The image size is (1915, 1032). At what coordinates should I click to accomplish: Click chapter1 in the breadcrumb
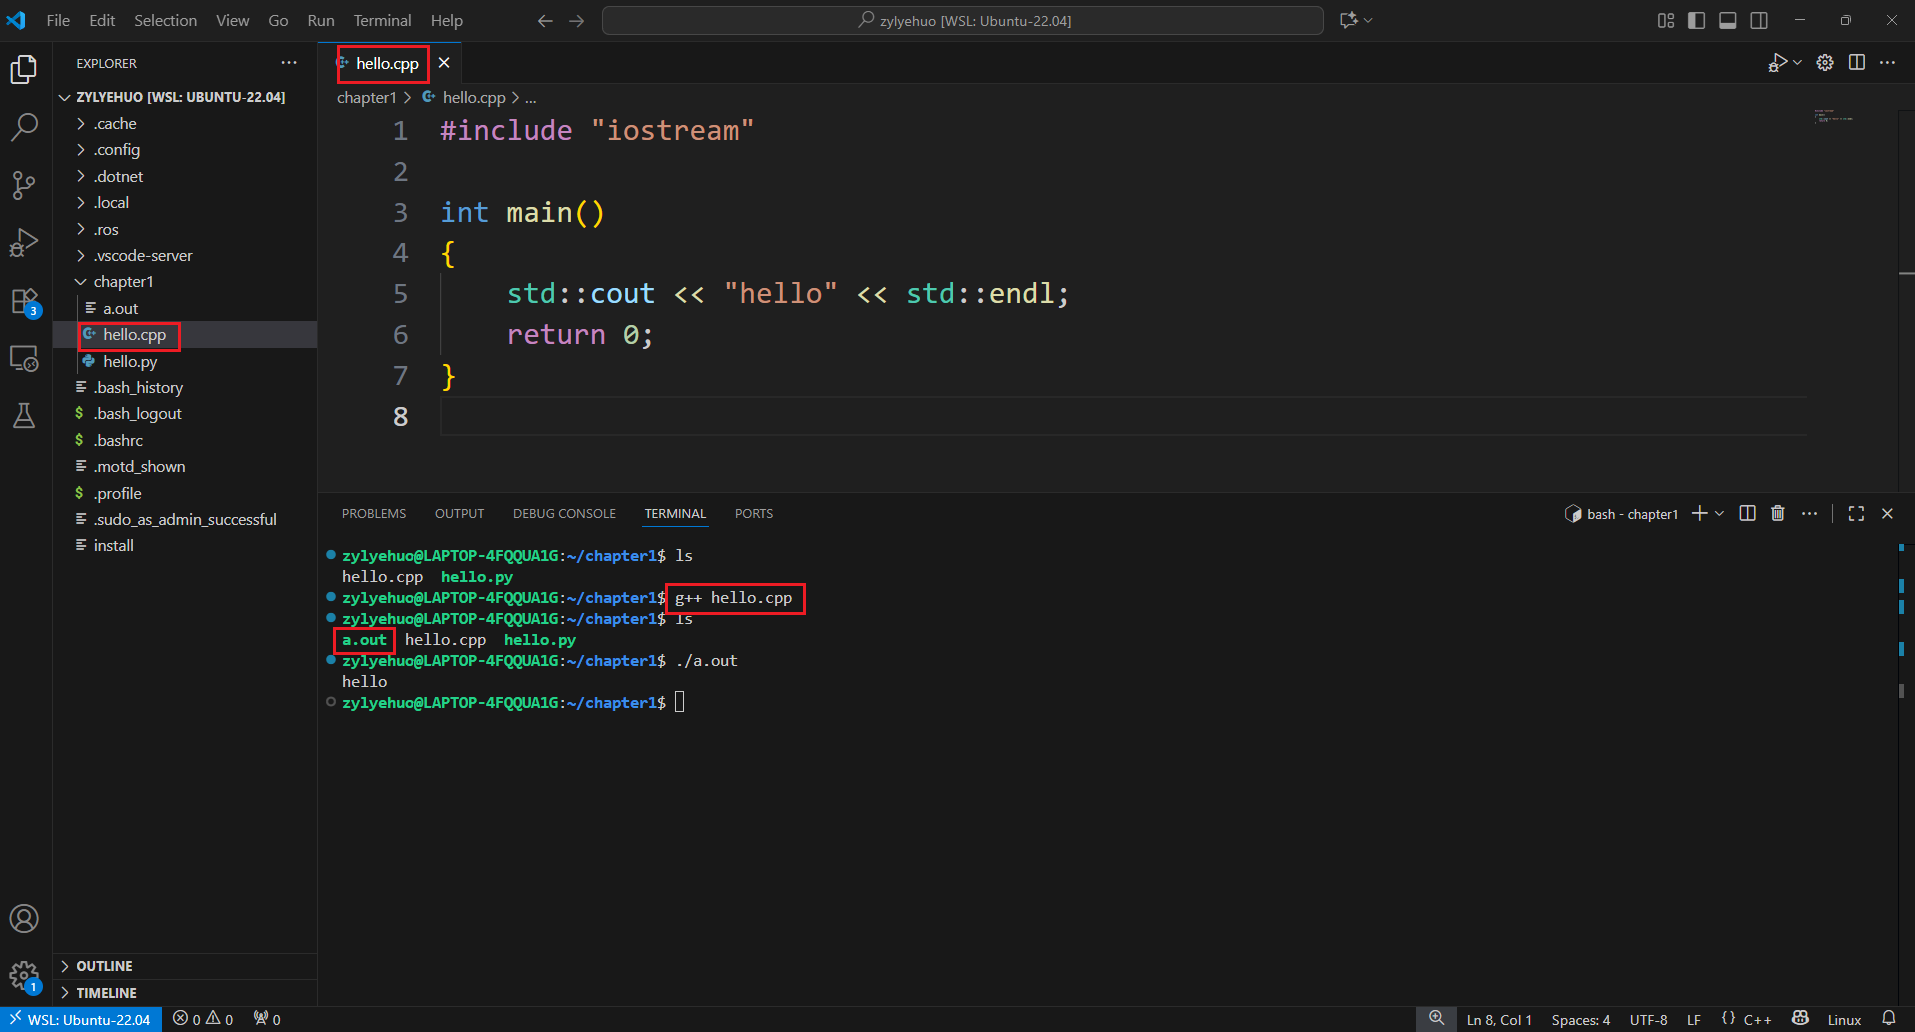coord(367,97)
